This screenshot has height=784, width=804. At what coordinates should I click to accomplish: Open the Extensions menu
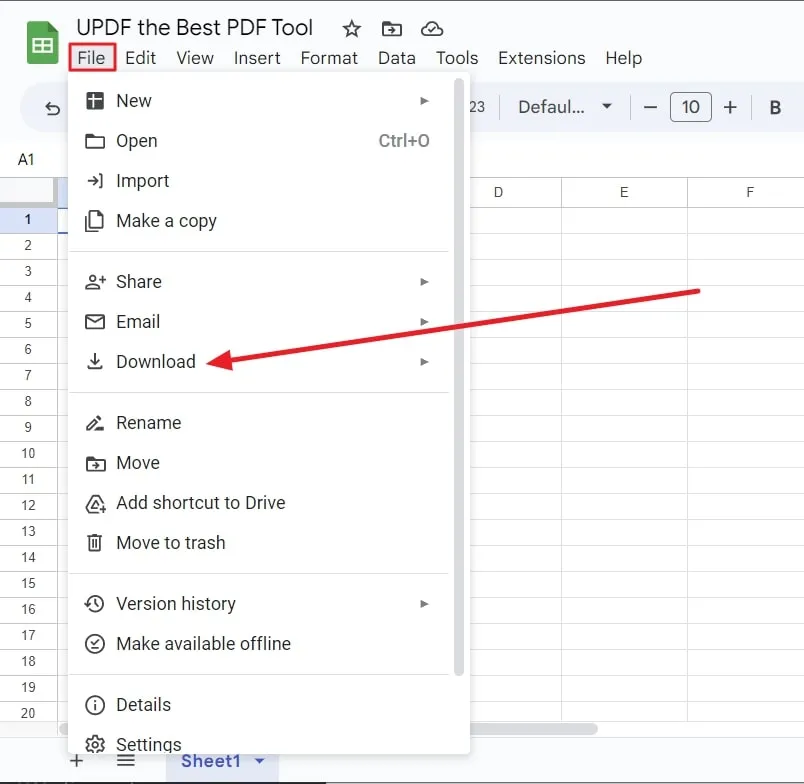click(x=541, y=58)
